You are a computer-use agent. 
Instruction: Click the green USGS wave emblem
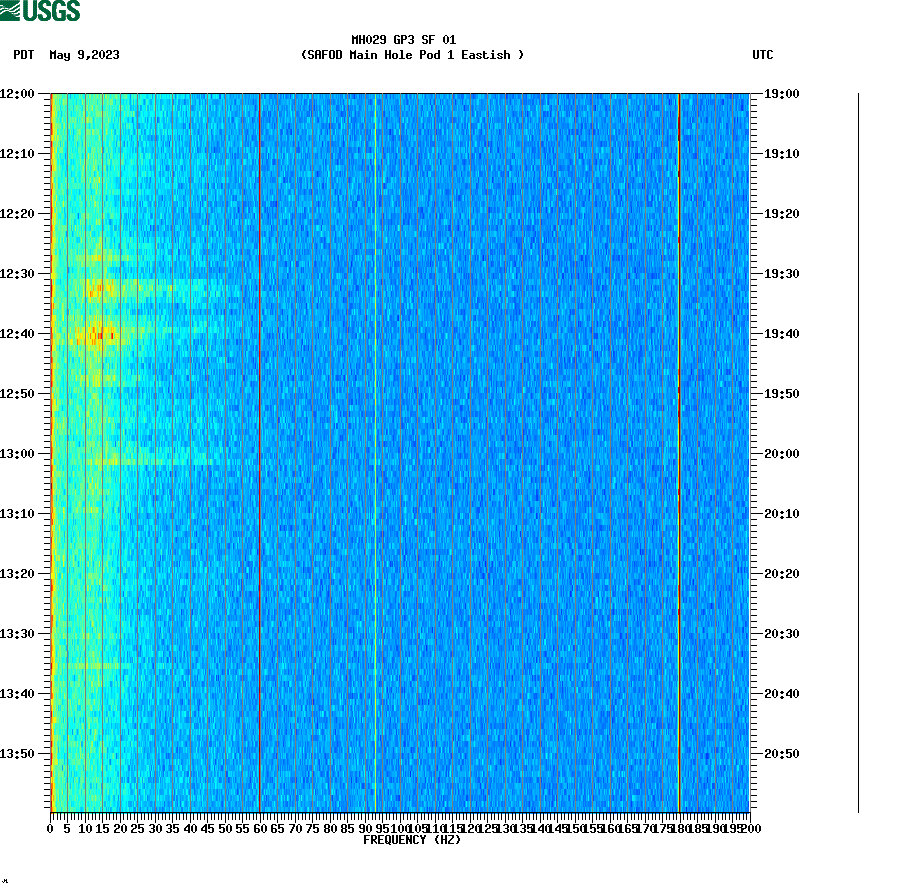pyautogui.click(x=12, y=11)
